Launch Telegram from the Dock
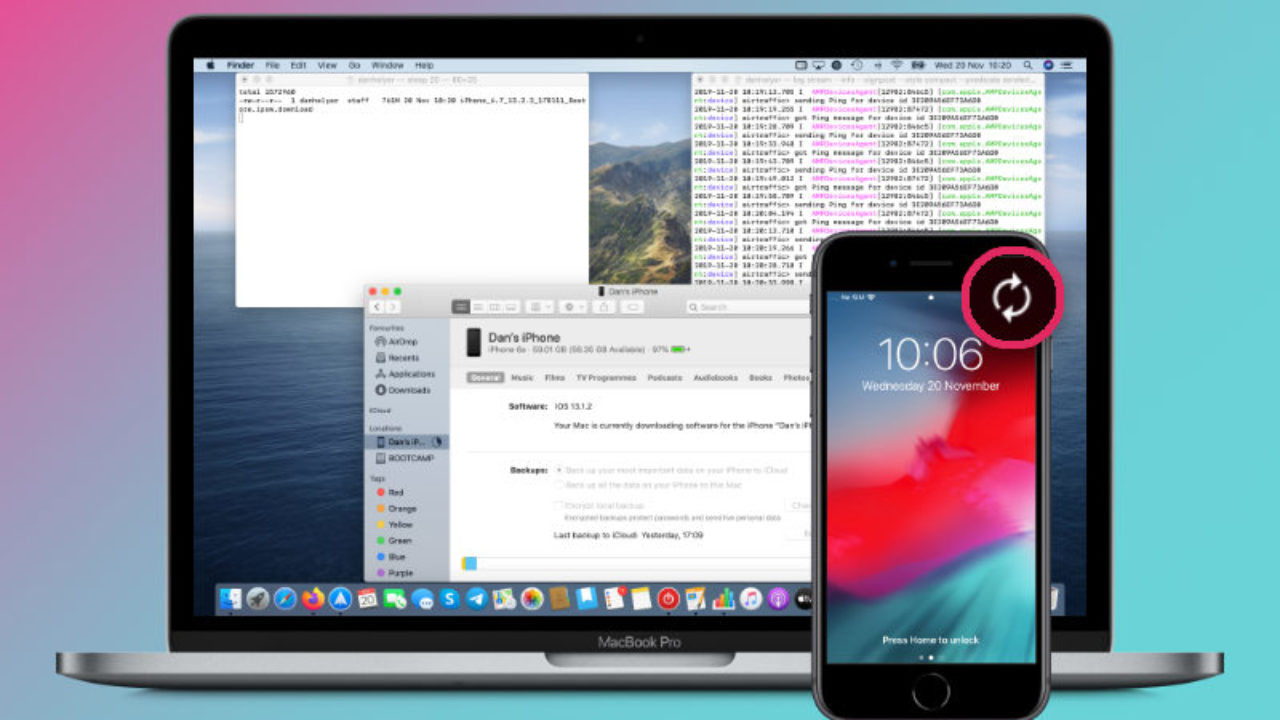Viewport: 1280px width, 720px height. [x=477, y=599]
